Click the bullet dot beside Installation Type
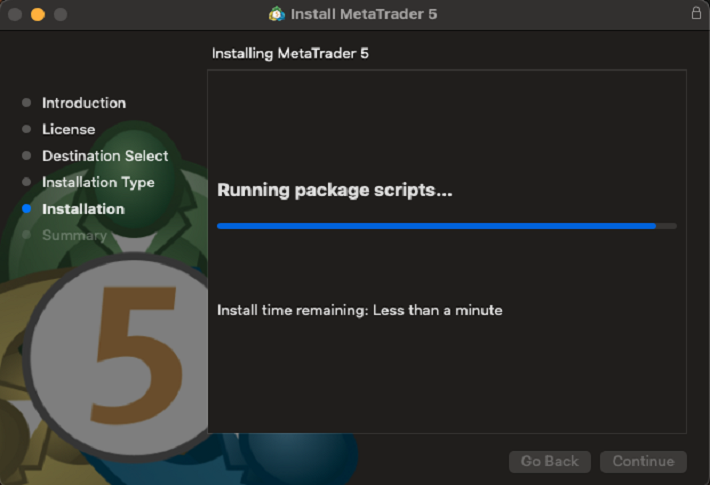The height and width of the screenshot is (485, 710). [27, 182]
